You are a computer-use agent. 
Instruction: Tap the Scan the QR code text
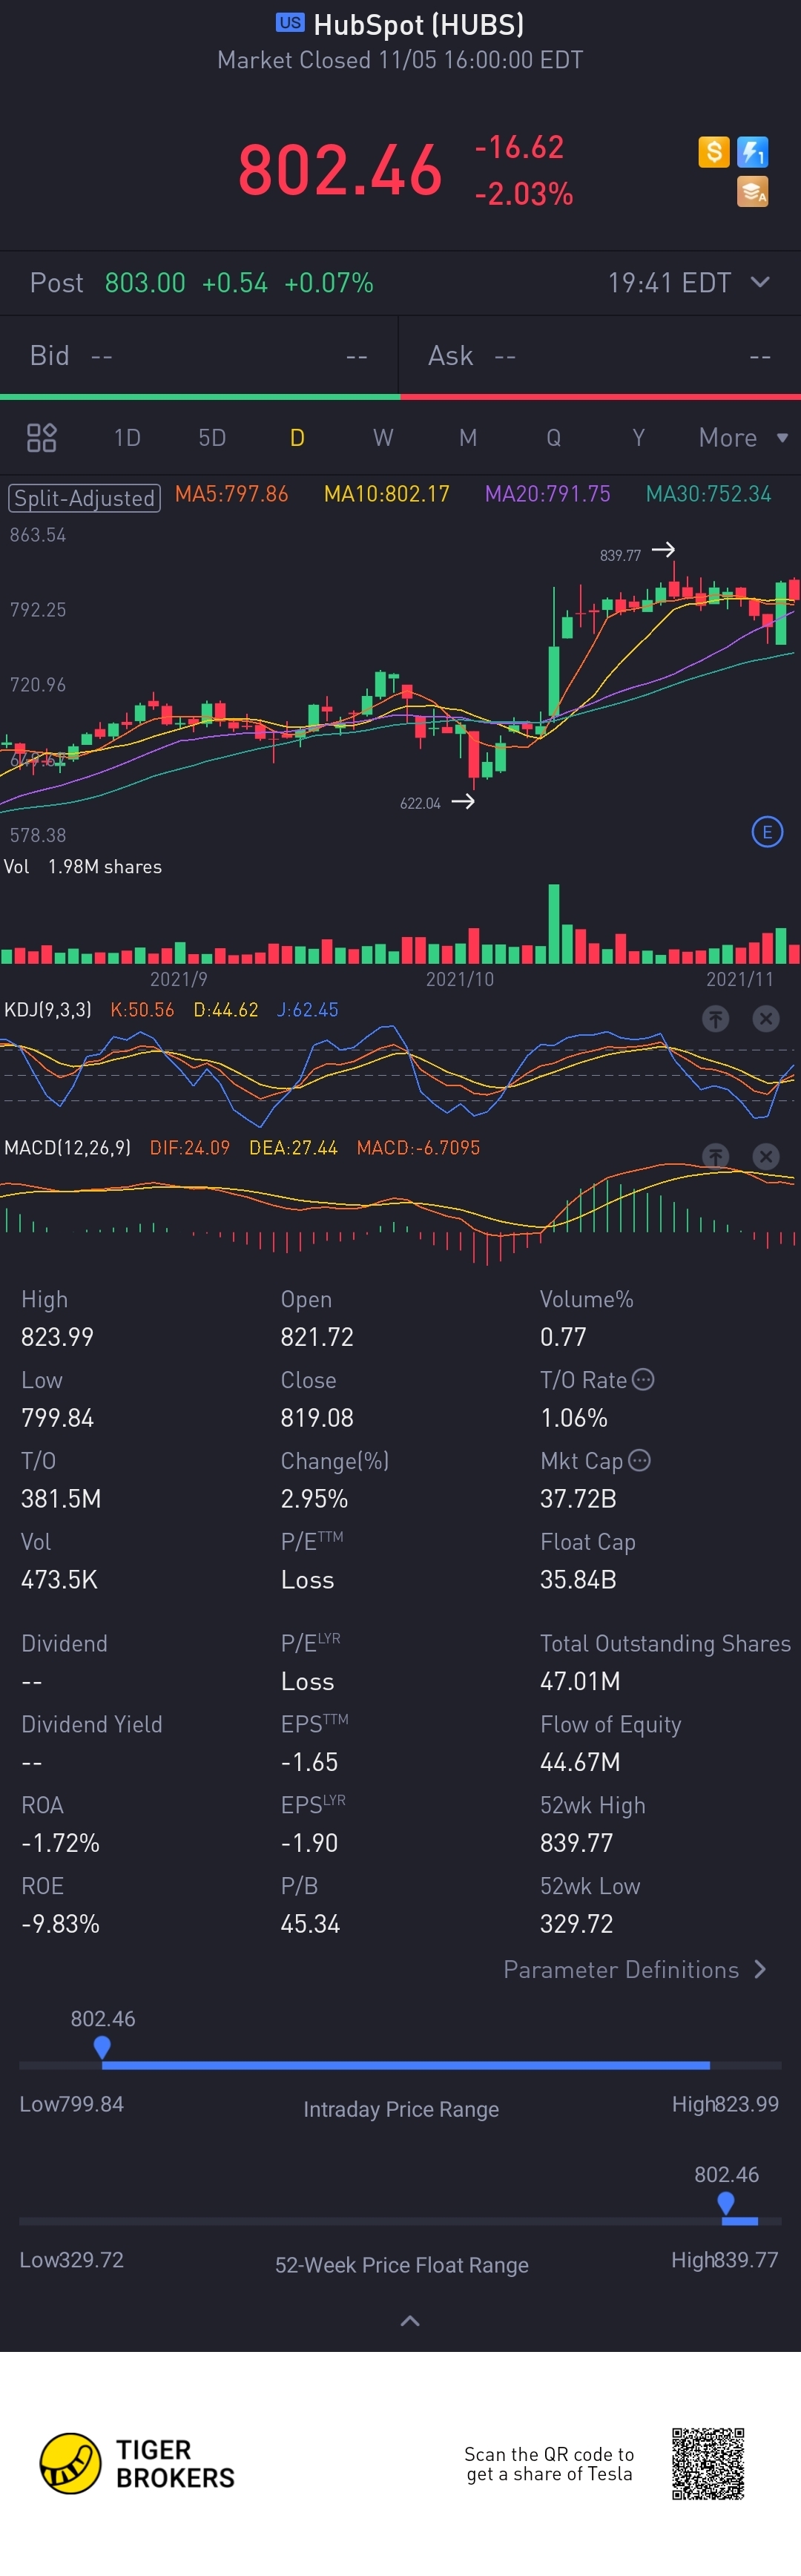(x=549, y=2464)
